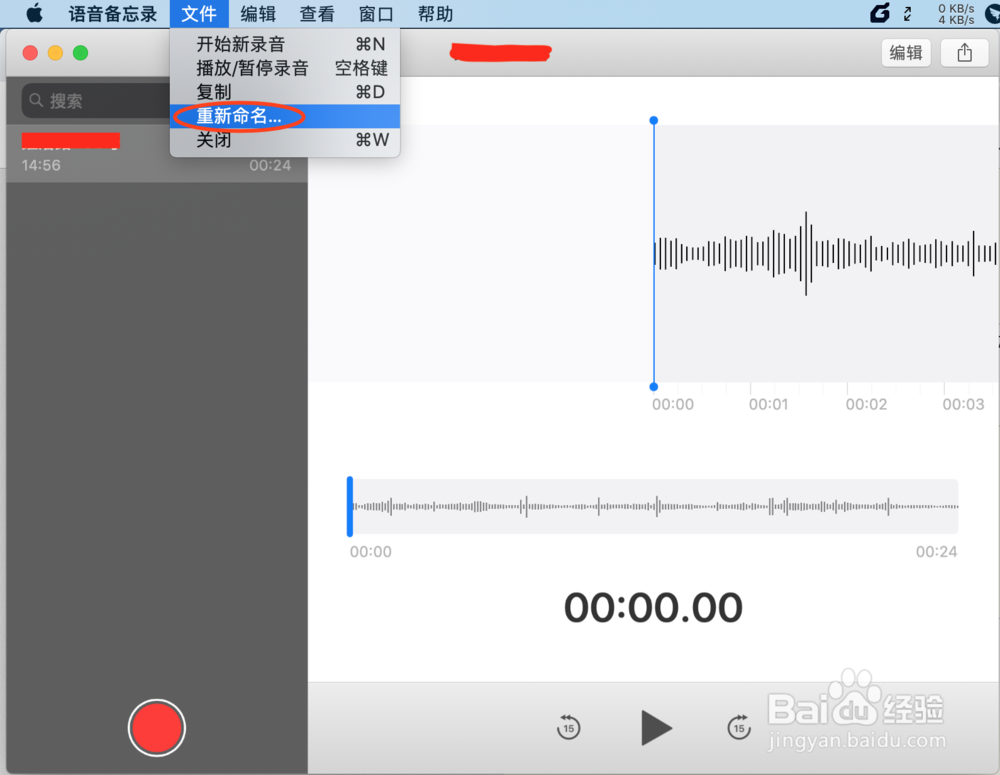Click 复制 to duplicate the recording
Image resolution: width=1000 pixels, height=775 pixels.
[216, 92]
